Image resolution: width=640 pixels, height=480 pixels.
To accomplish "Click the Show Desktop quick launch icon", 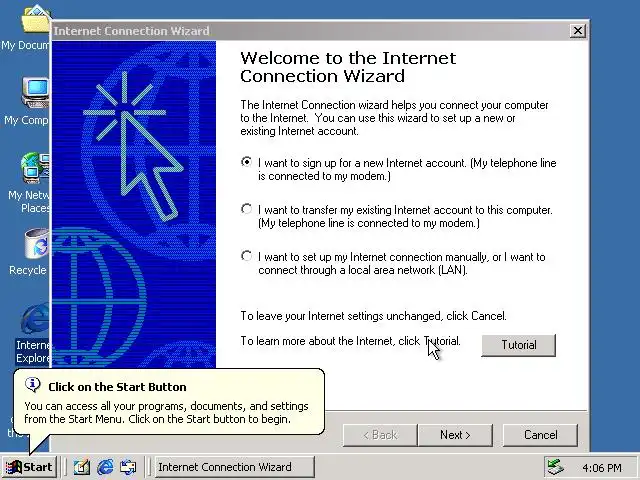I will (x=82, y=467).
